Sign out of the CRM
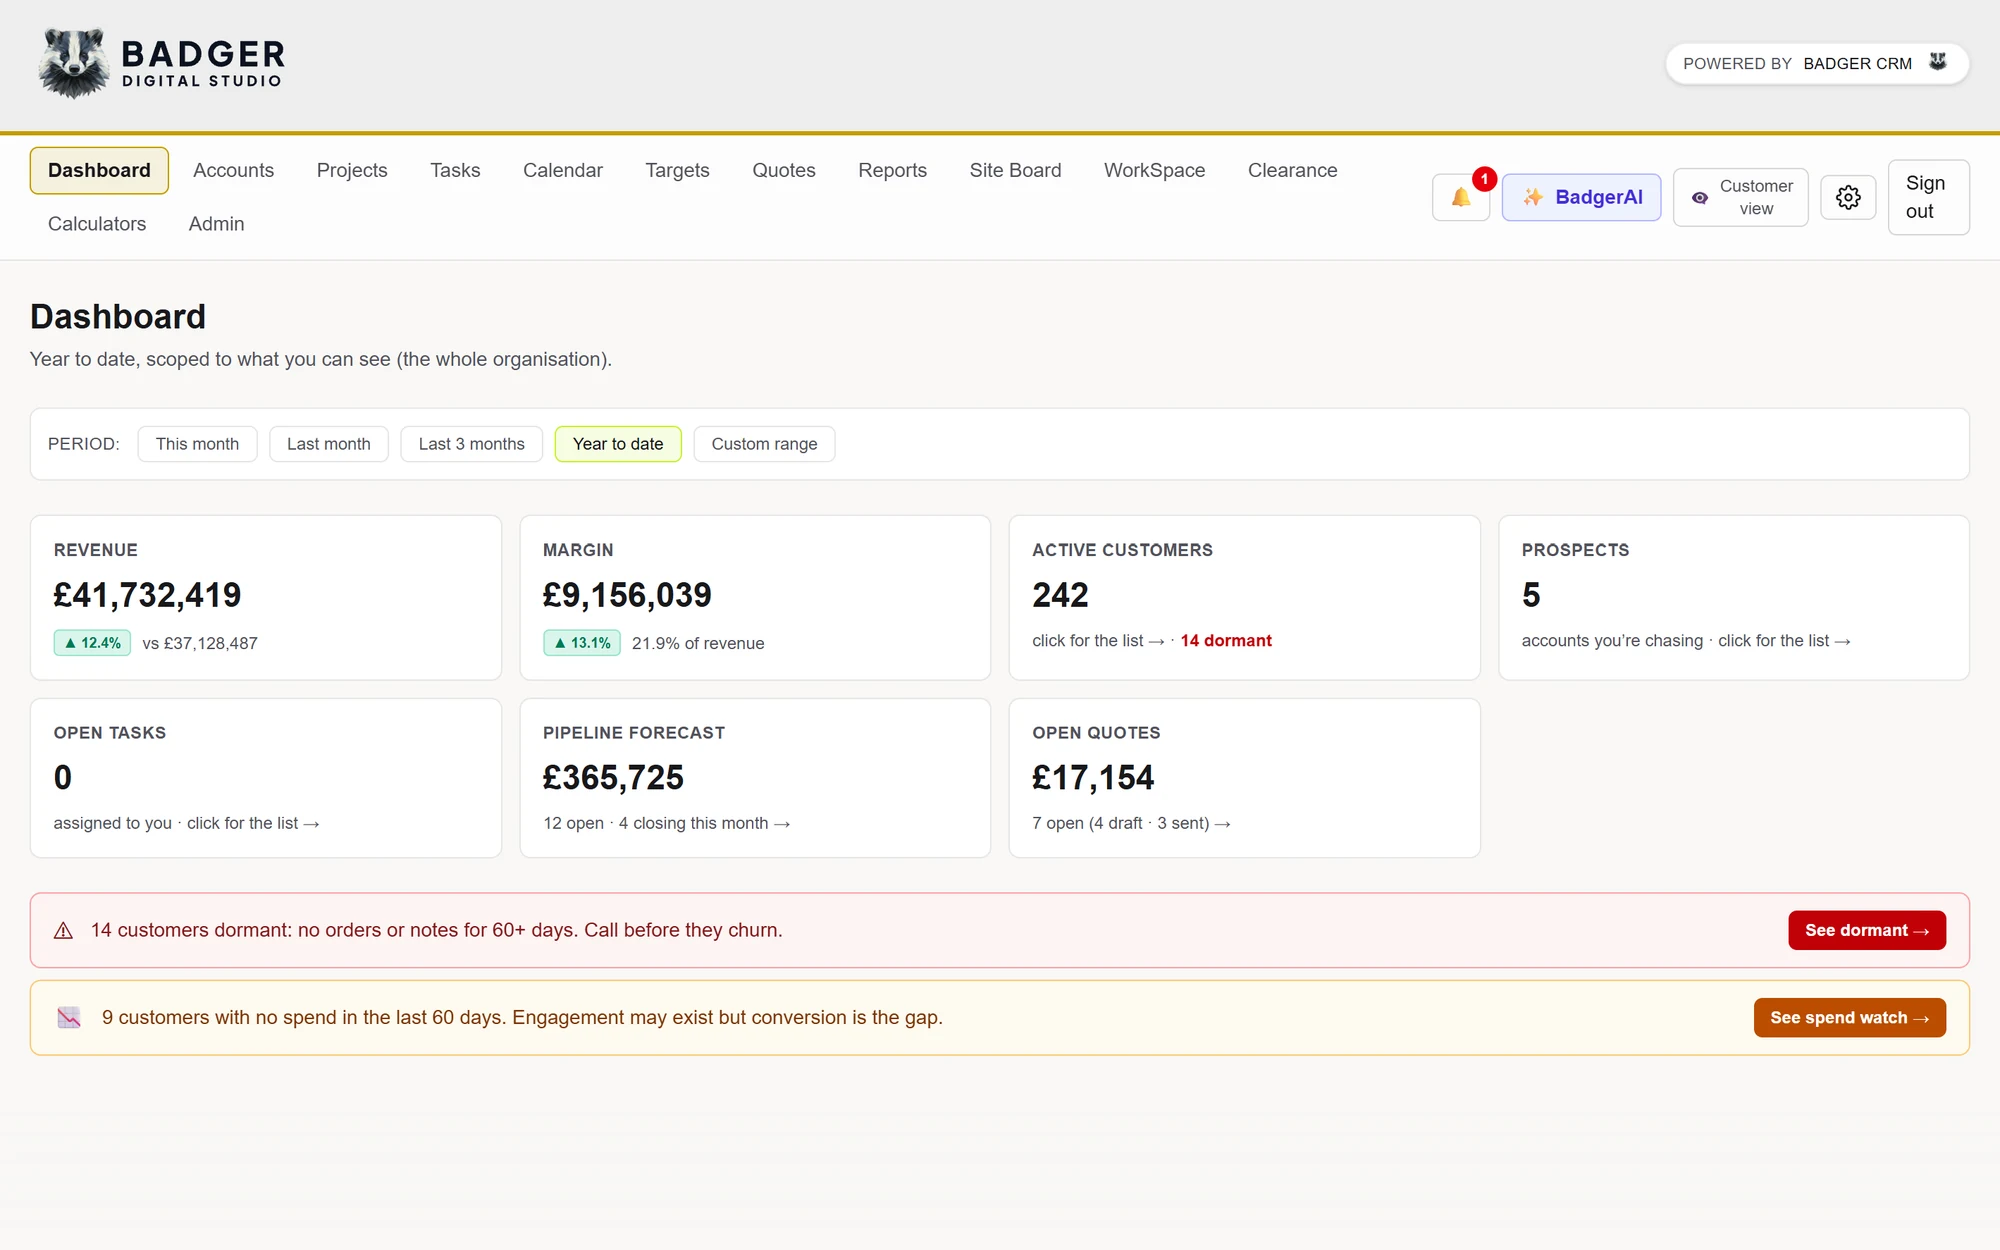The image size is (2000, 1250). (x=1928, y=197)
